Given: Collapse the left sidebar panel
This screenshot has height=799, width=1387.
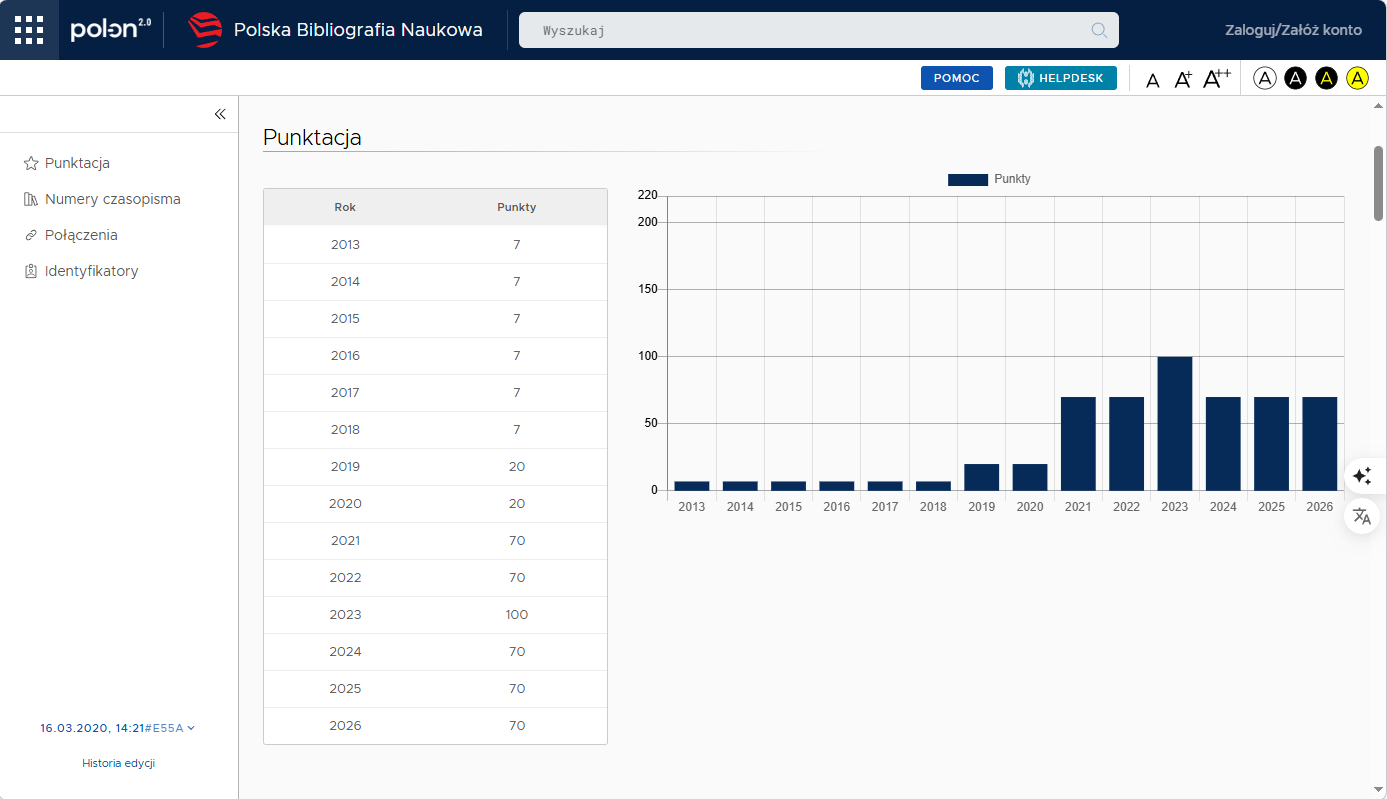Looking at the screenshot, I should pos(220,114).
